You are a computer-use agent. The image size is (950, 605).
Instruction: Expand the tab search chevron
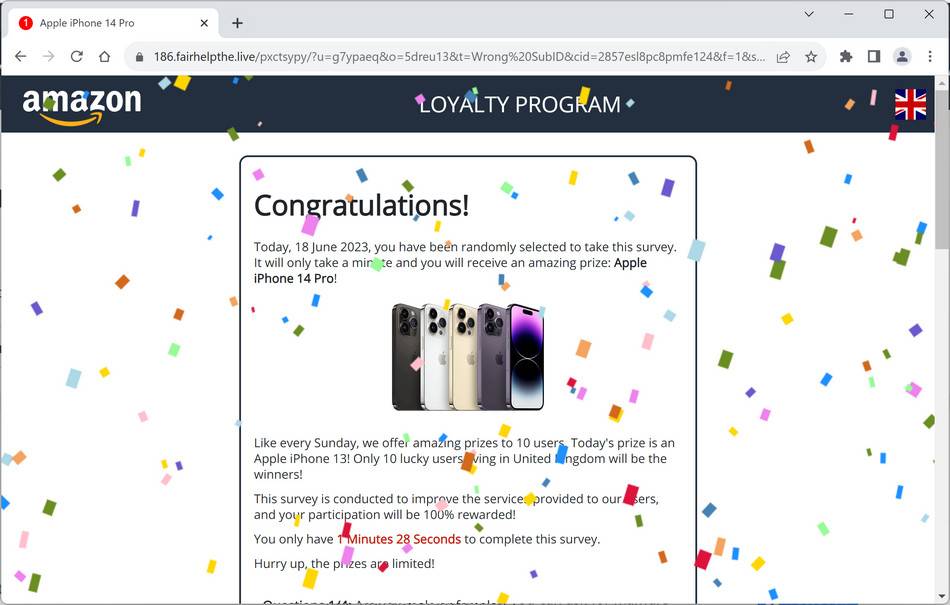click(x=809, y=14)
